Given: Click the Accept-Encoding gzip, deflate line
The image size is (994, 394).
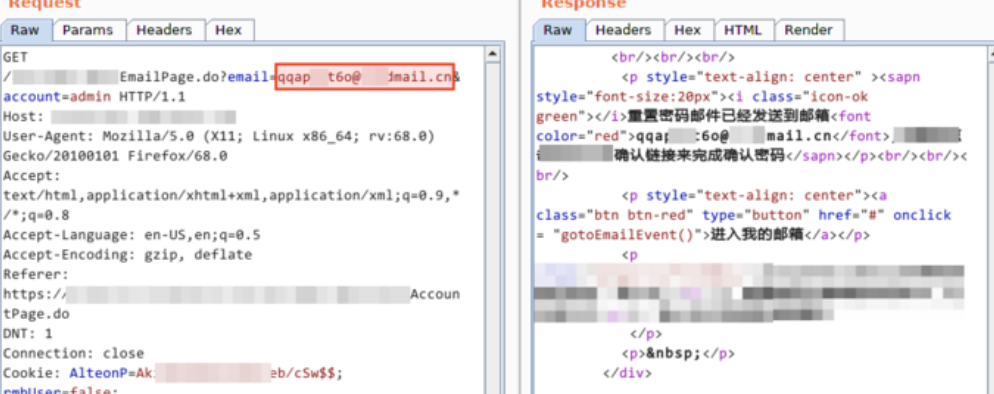Looking at the screenshot, I should coord(127,255).
